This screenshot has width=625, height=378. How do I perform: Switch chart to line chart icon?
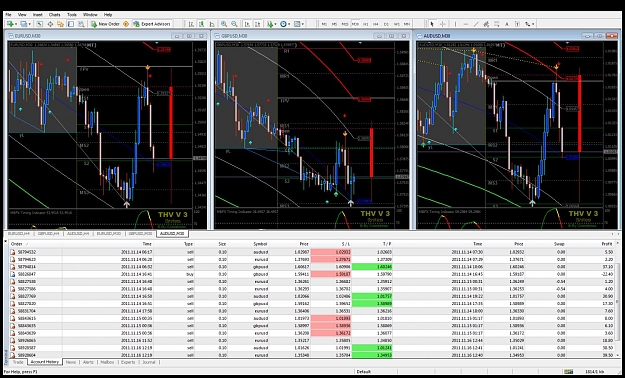(212, 24)
